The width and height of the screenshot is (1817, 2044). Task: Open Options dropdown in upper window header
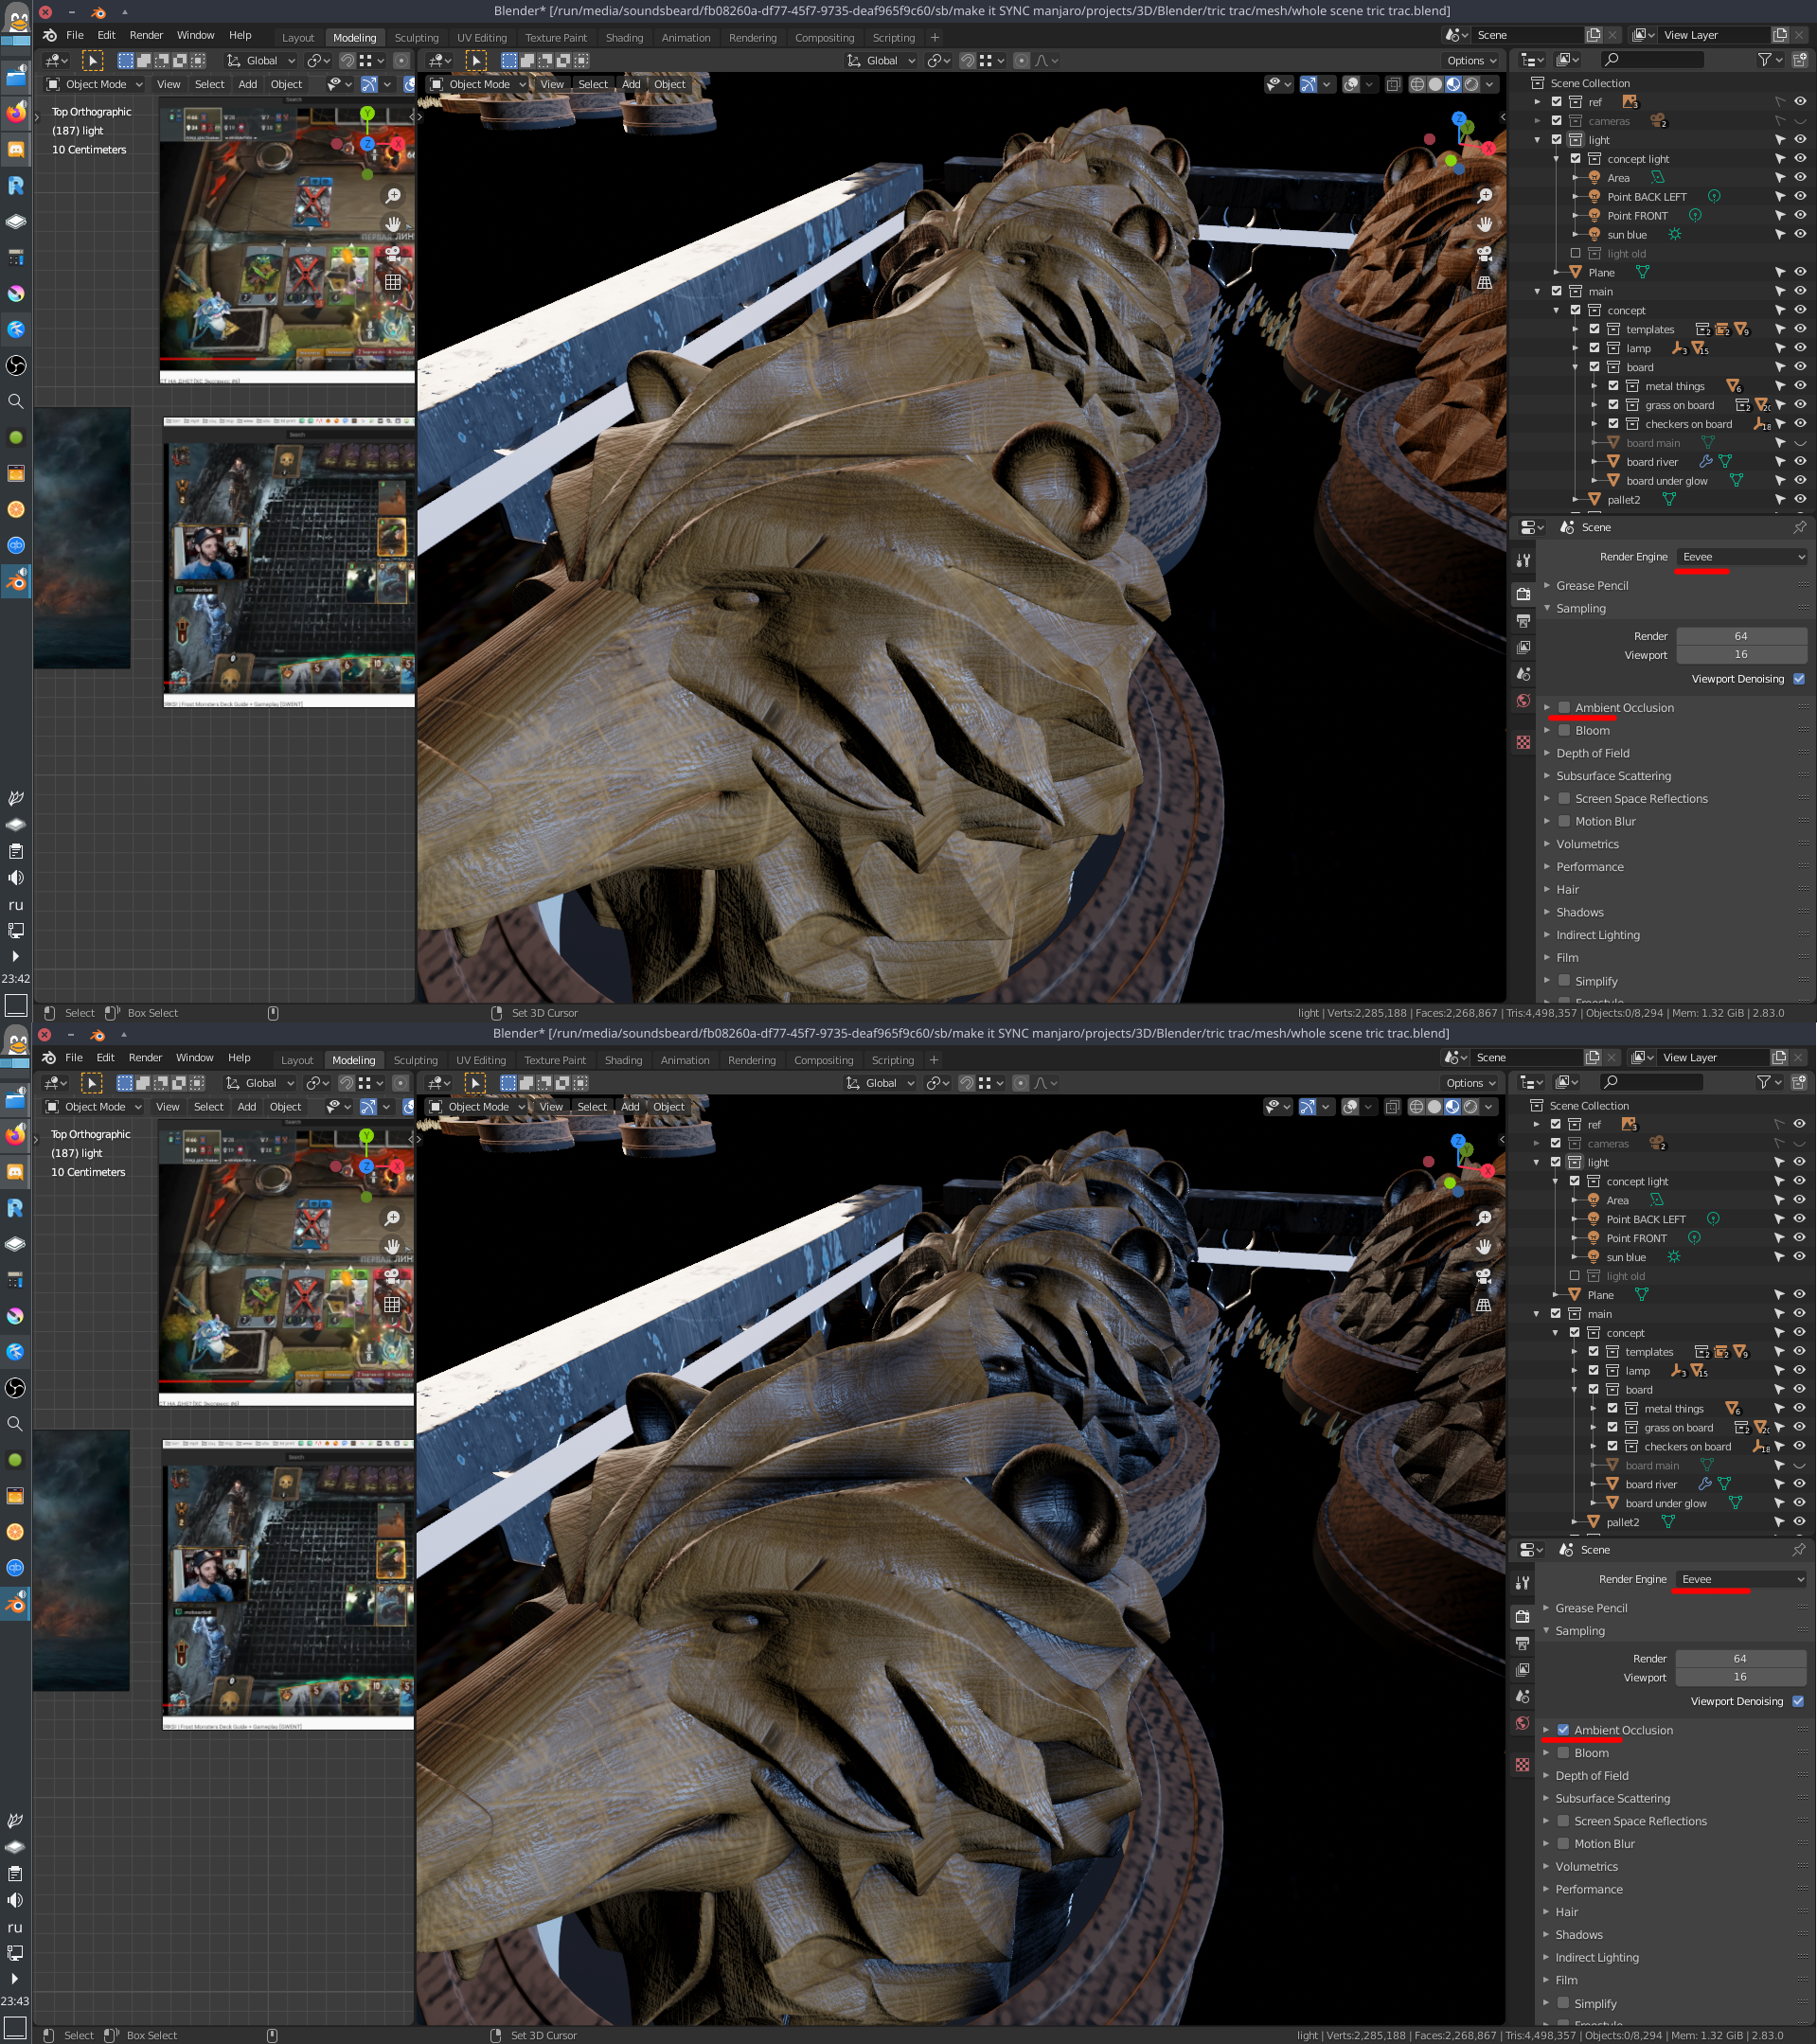pyautogui.click(x=1471, y=60)
